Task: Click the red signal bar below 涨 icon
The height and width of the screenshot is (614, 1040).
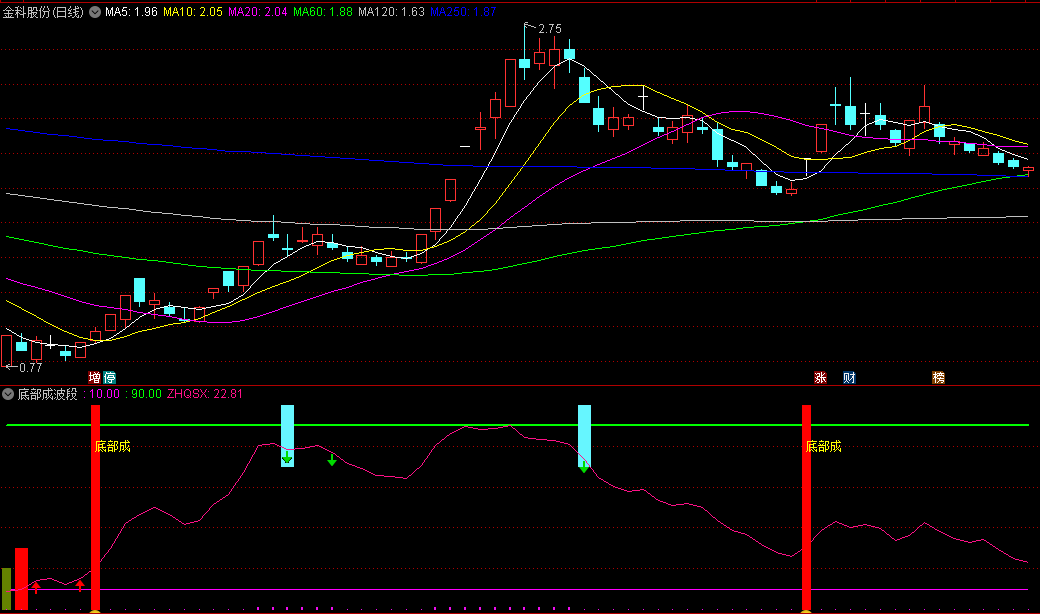Action: (807, 507)
